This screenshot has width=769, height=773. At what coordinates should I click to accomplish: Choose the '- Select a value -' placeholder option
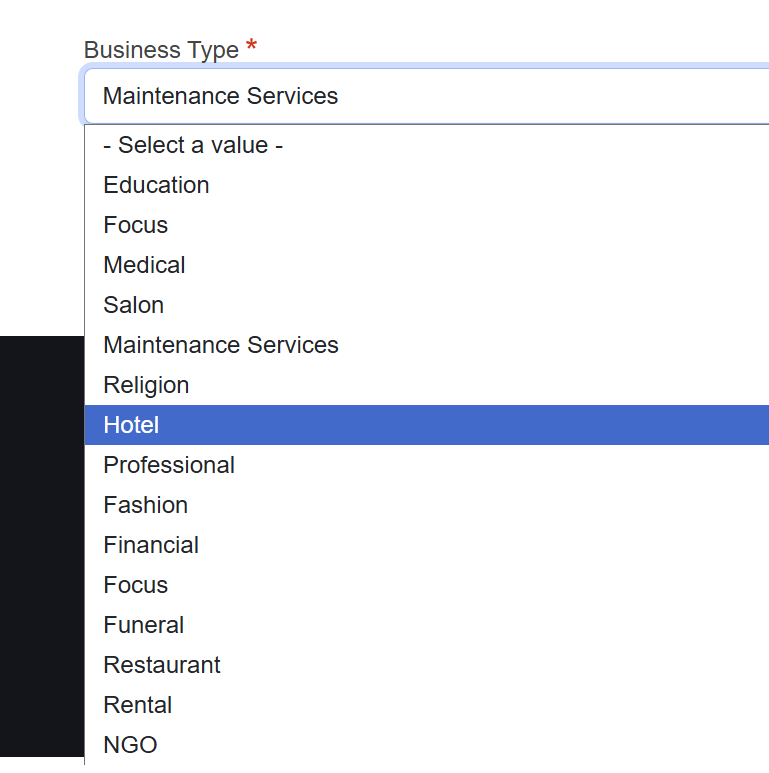coord(193,145)
